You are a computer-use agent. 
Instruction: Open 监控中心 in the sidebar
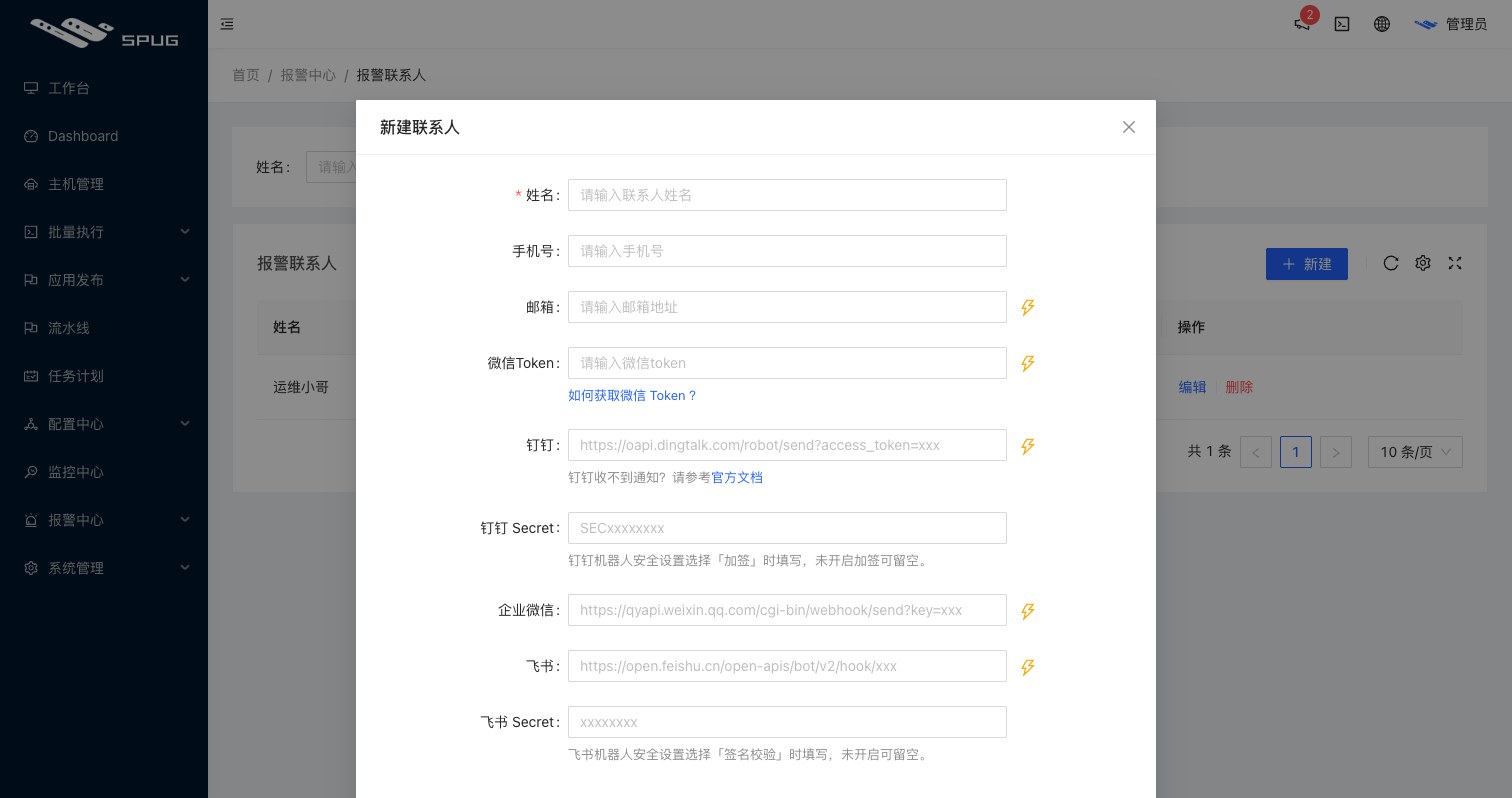point(104,472)
